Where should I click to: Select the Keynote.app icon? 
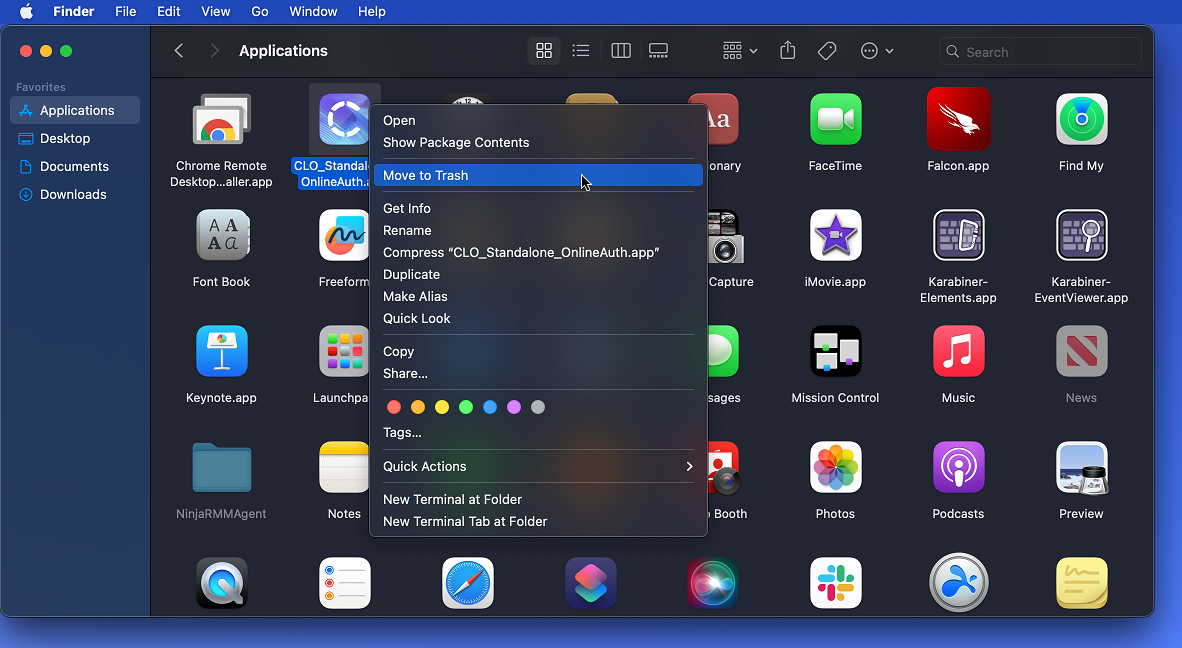(x=222, y=351)
